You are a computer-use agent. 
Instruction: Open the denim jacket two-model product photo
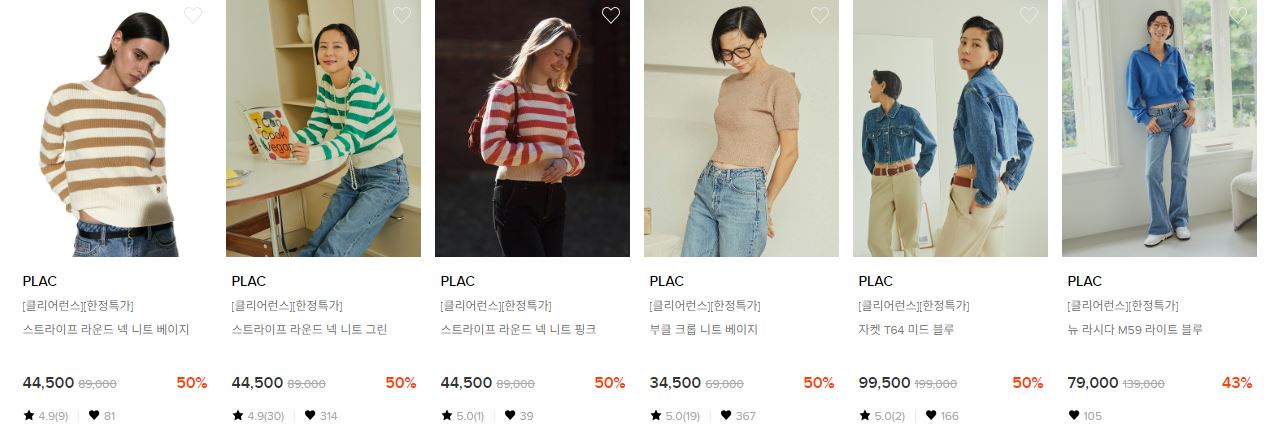950,128
